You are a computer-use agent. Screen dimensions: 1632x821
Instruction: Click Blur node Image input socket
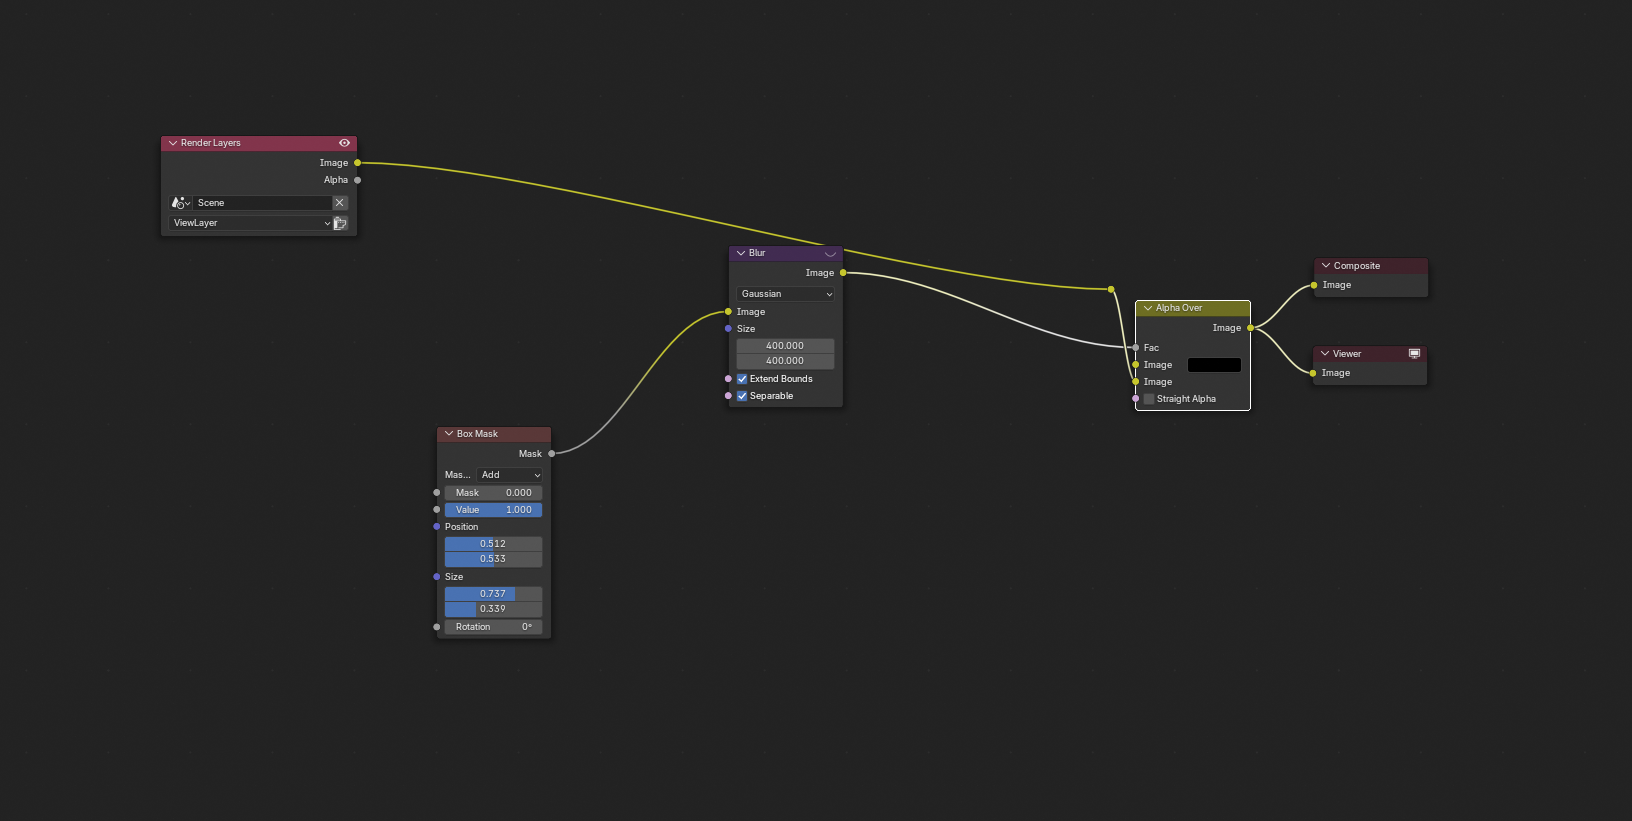click(728, 312)
